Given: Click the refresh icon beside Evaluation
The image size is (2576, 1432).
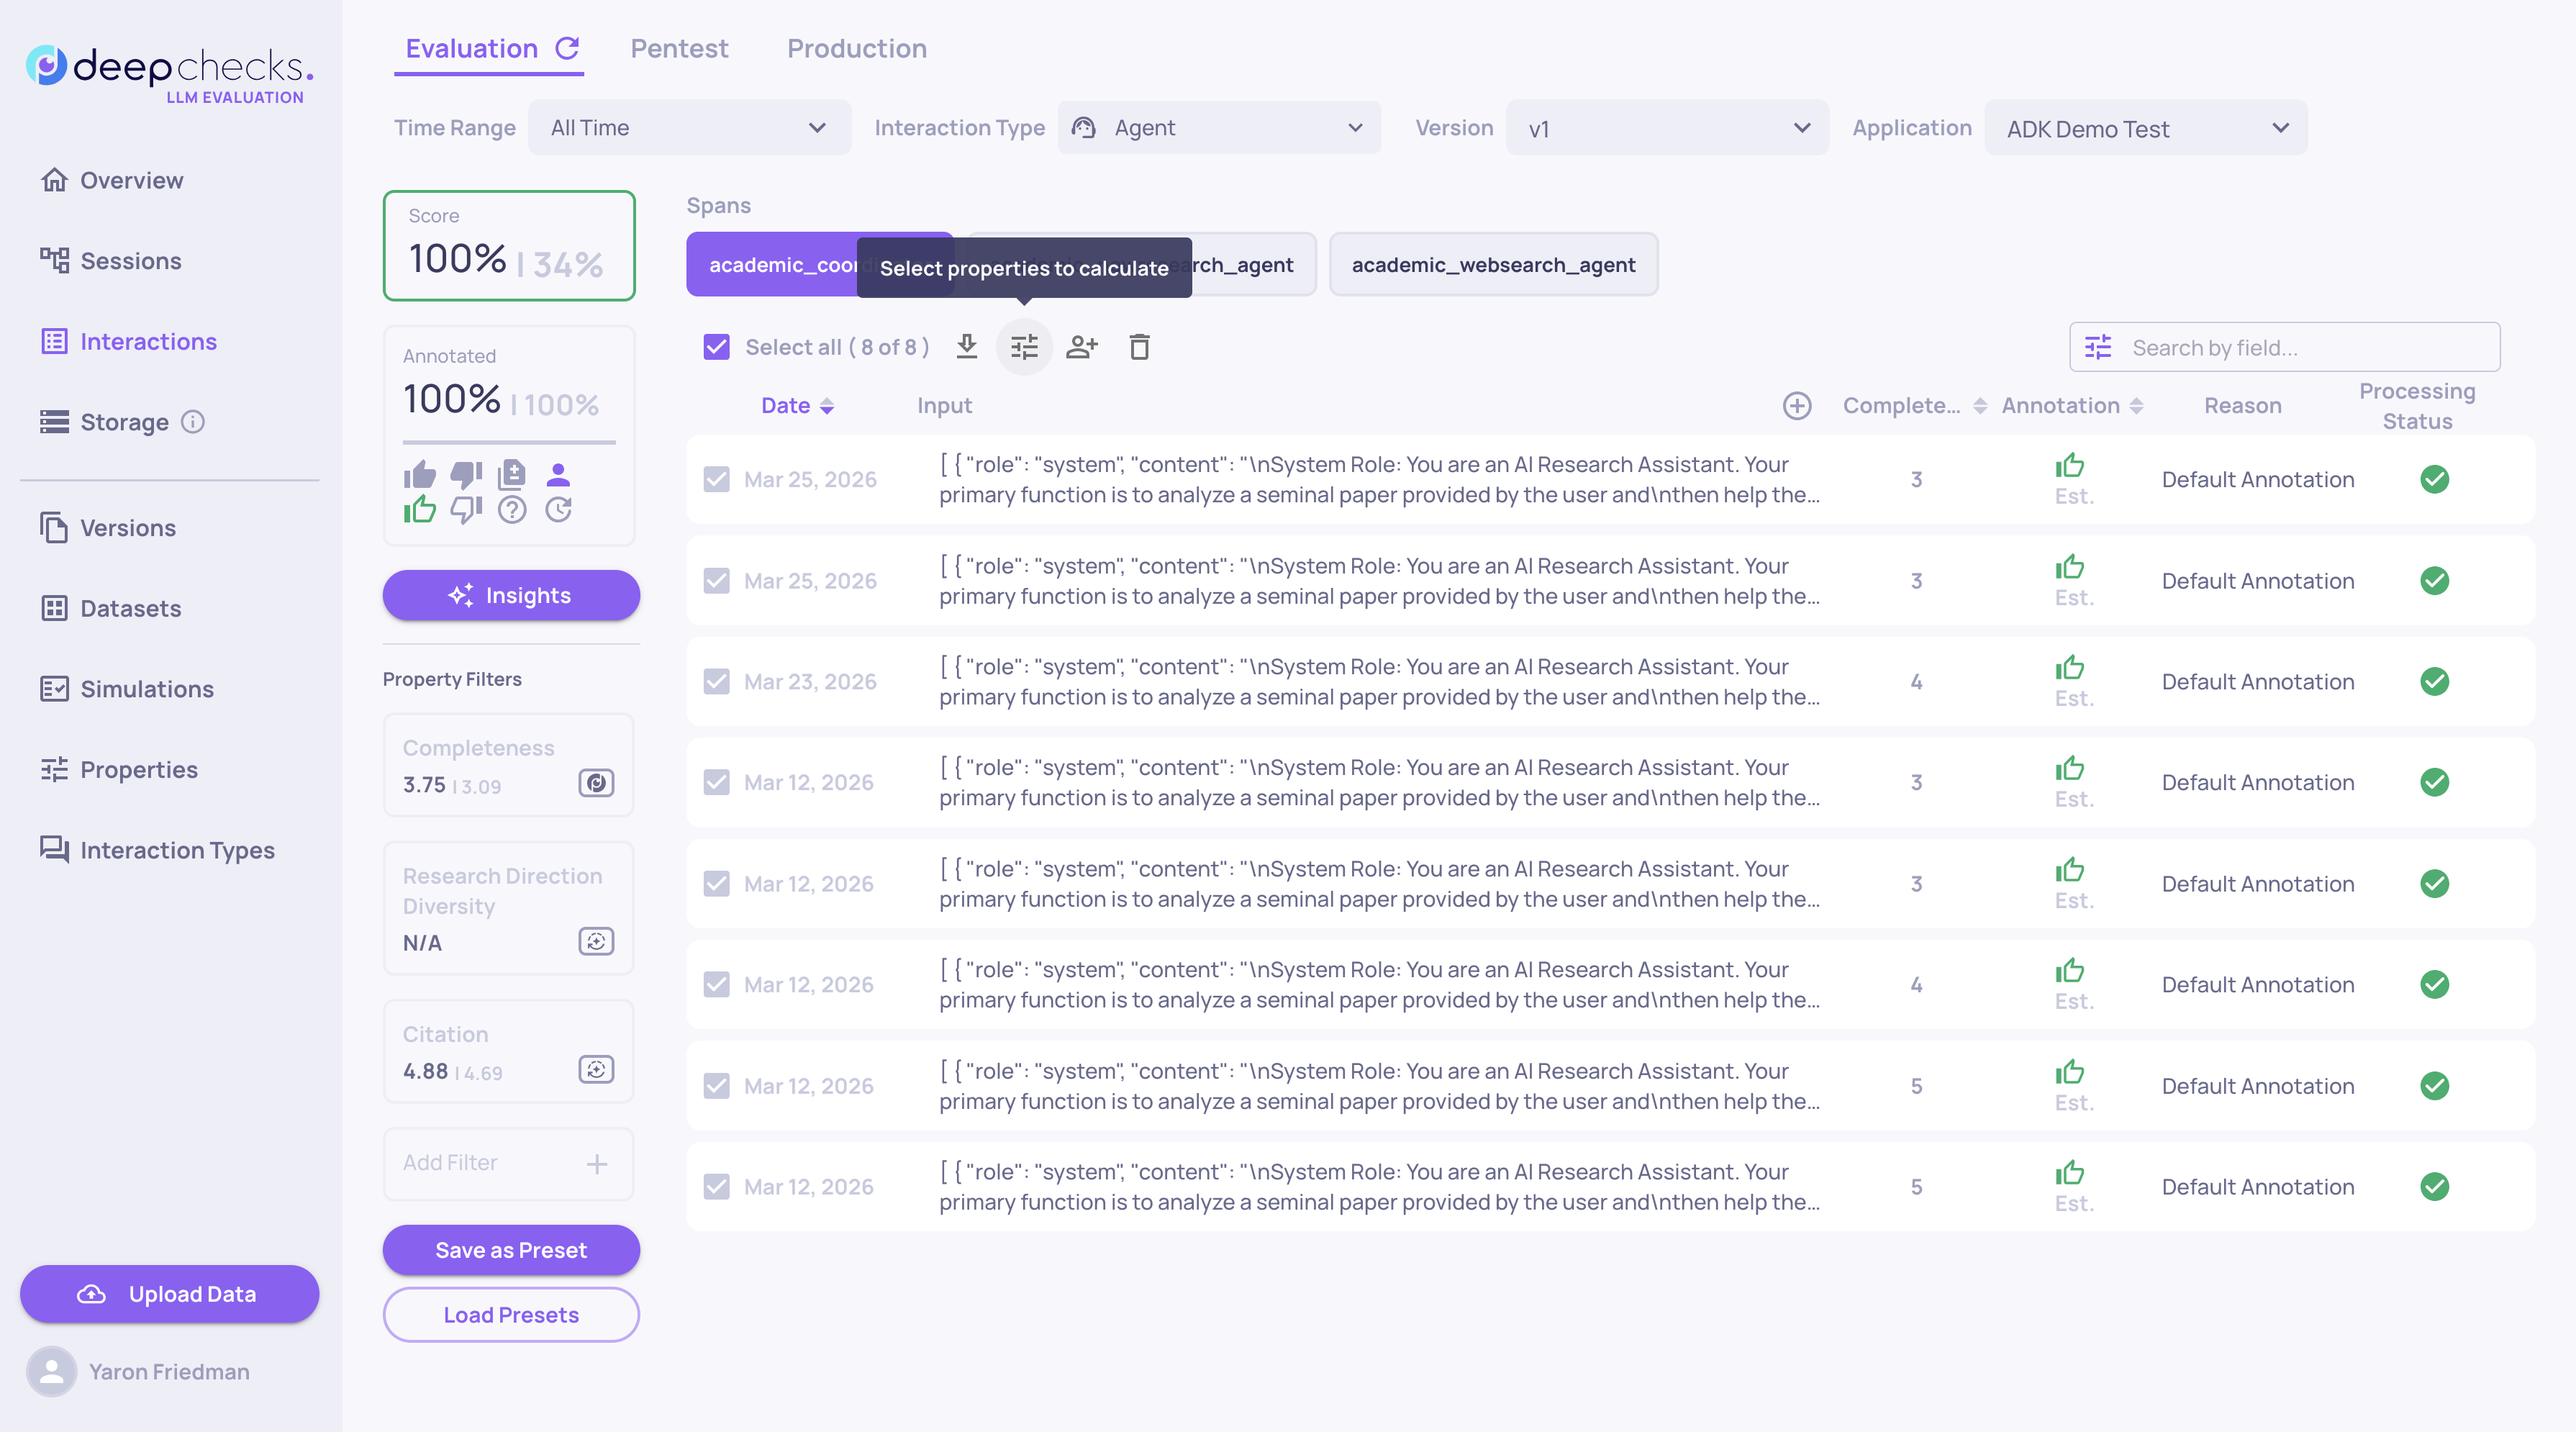Looking at the screenshot, I should click(567, 48).
